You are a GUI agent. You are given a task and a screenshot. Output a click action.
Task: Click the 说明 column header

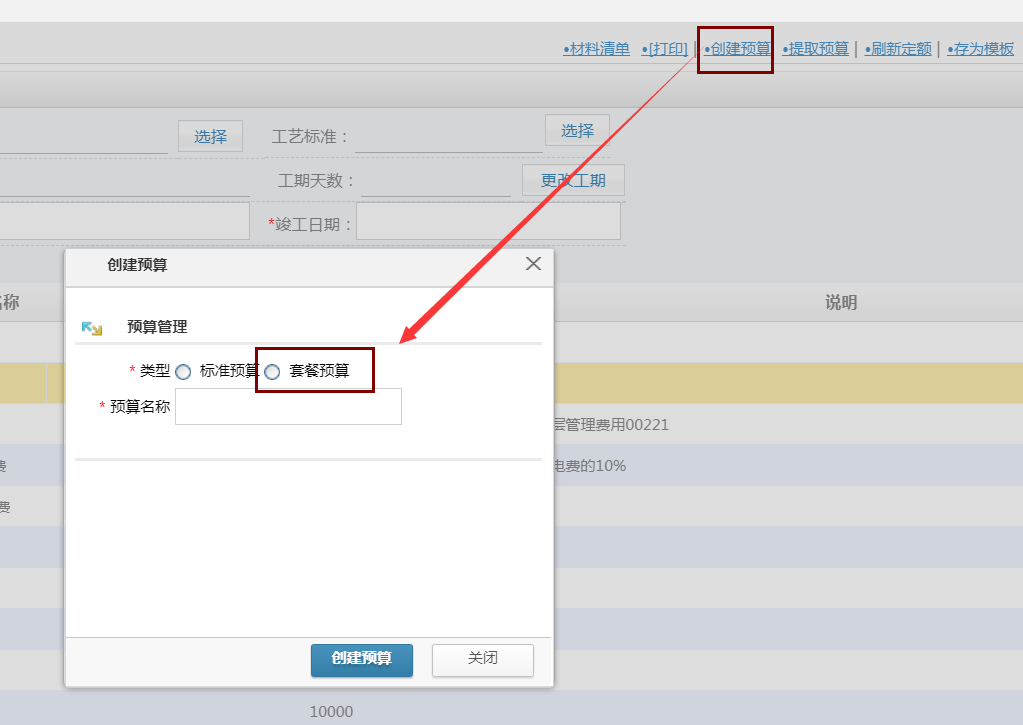point(840,303)
